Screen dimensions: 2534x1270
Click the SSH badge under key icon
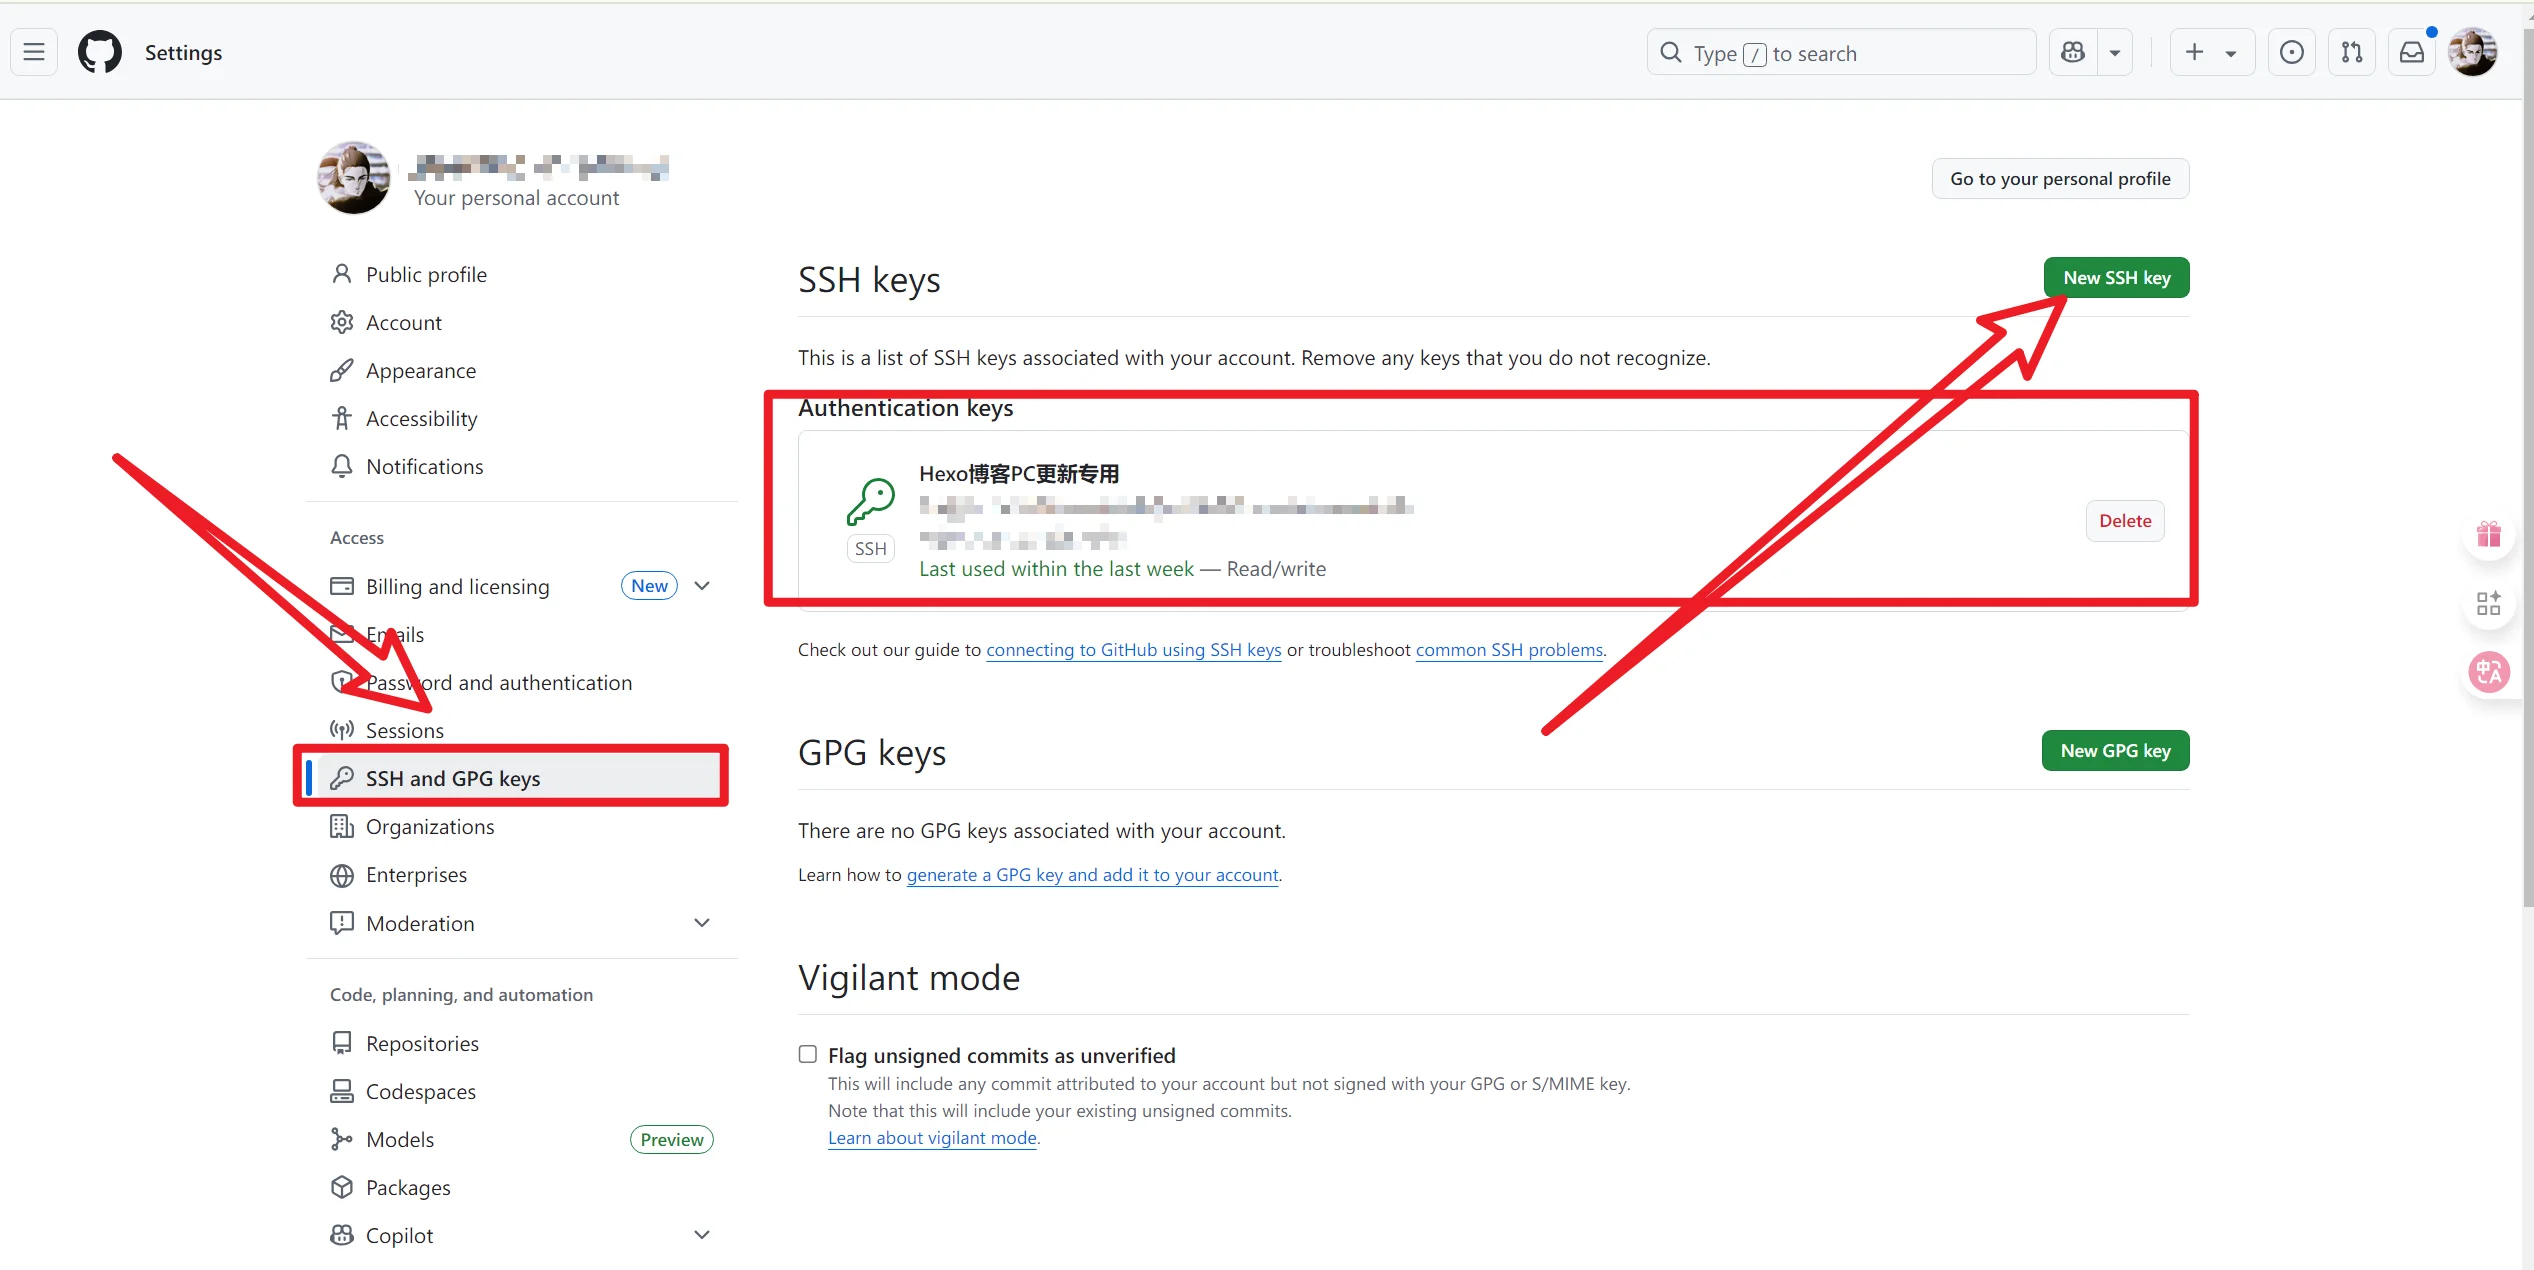(871, 549)
